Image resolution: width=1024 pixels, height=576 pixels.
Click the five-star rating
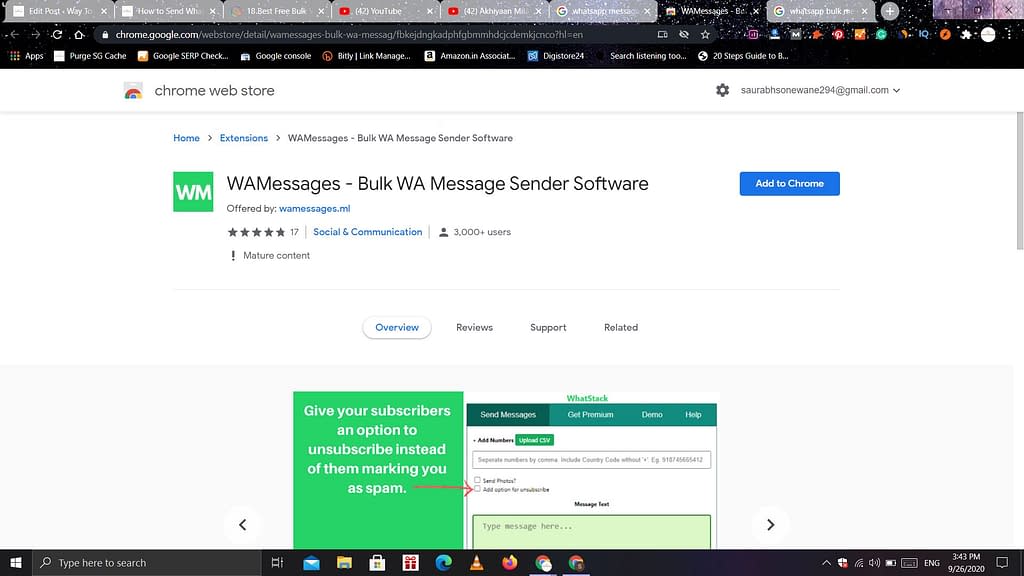tap(256, 232)
